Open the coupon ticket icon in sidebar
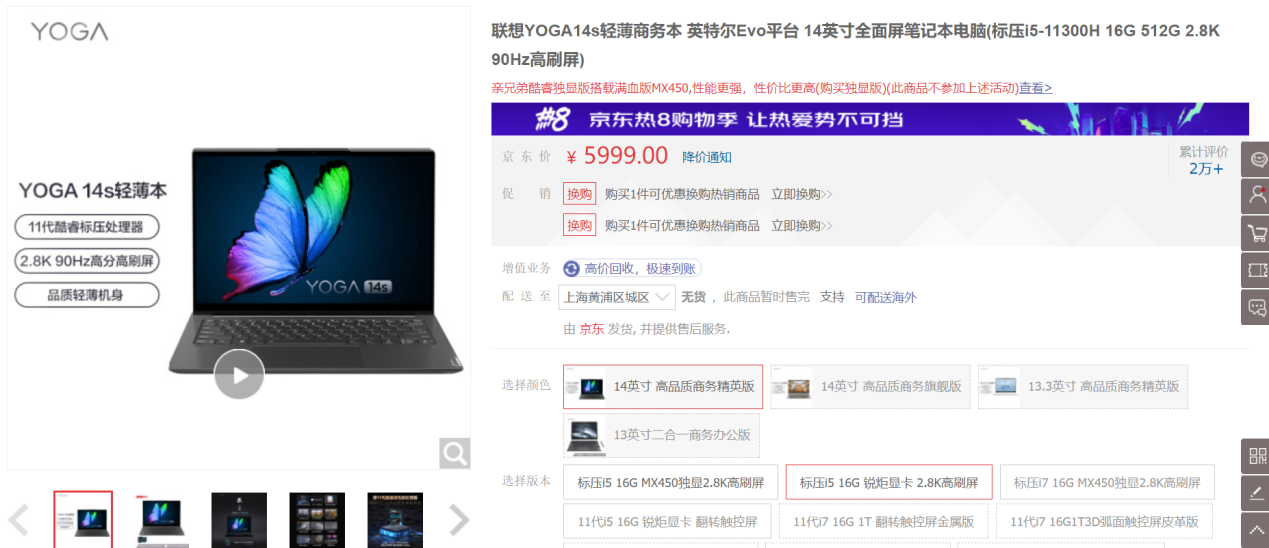This screenshot has height=548, width=1269. pos(1256,270)
